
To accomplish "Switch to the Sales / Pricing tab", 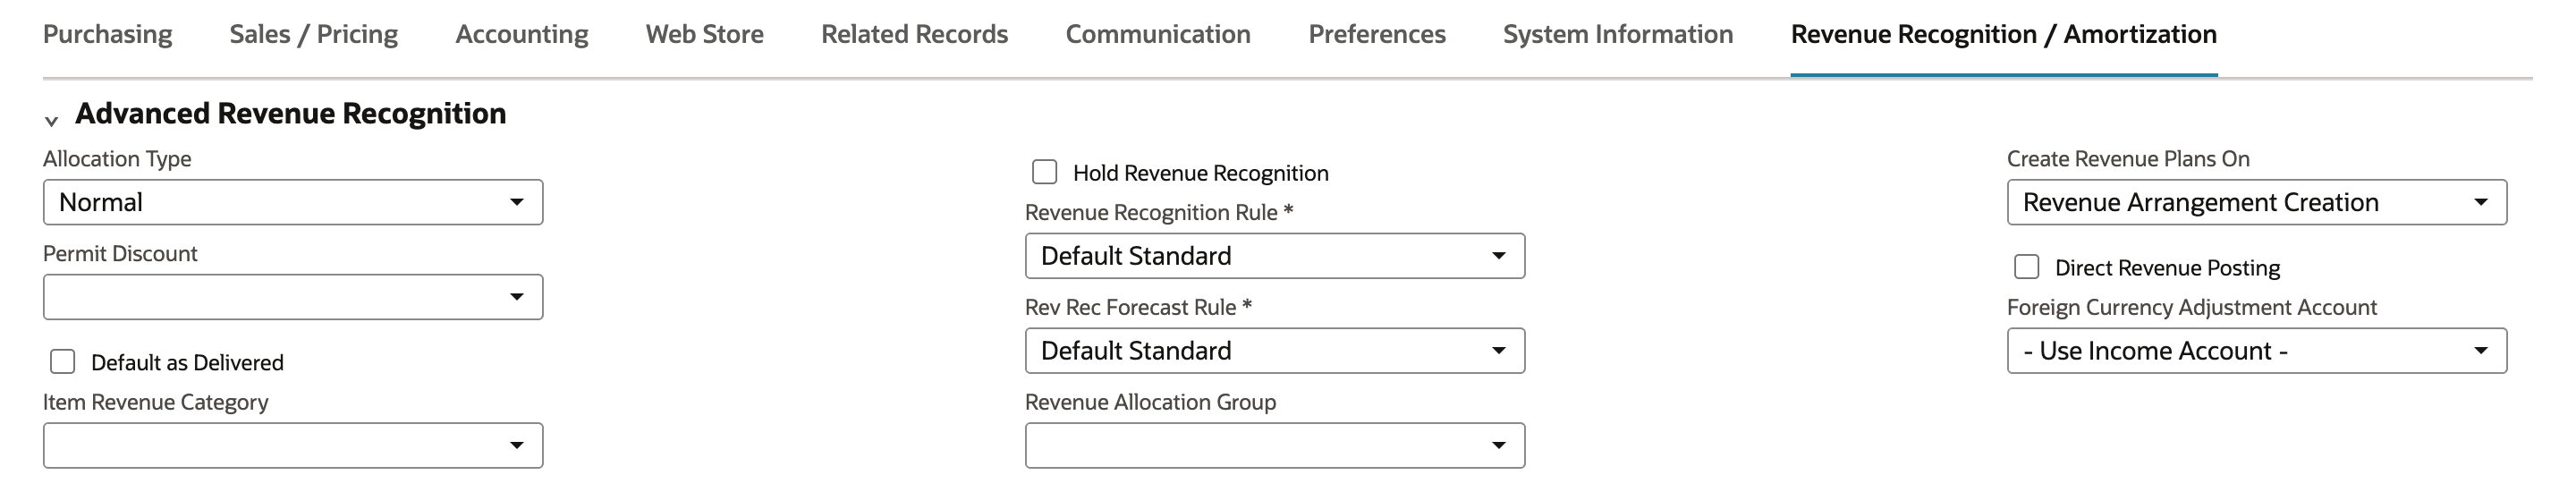I will (x=314, y=34).
